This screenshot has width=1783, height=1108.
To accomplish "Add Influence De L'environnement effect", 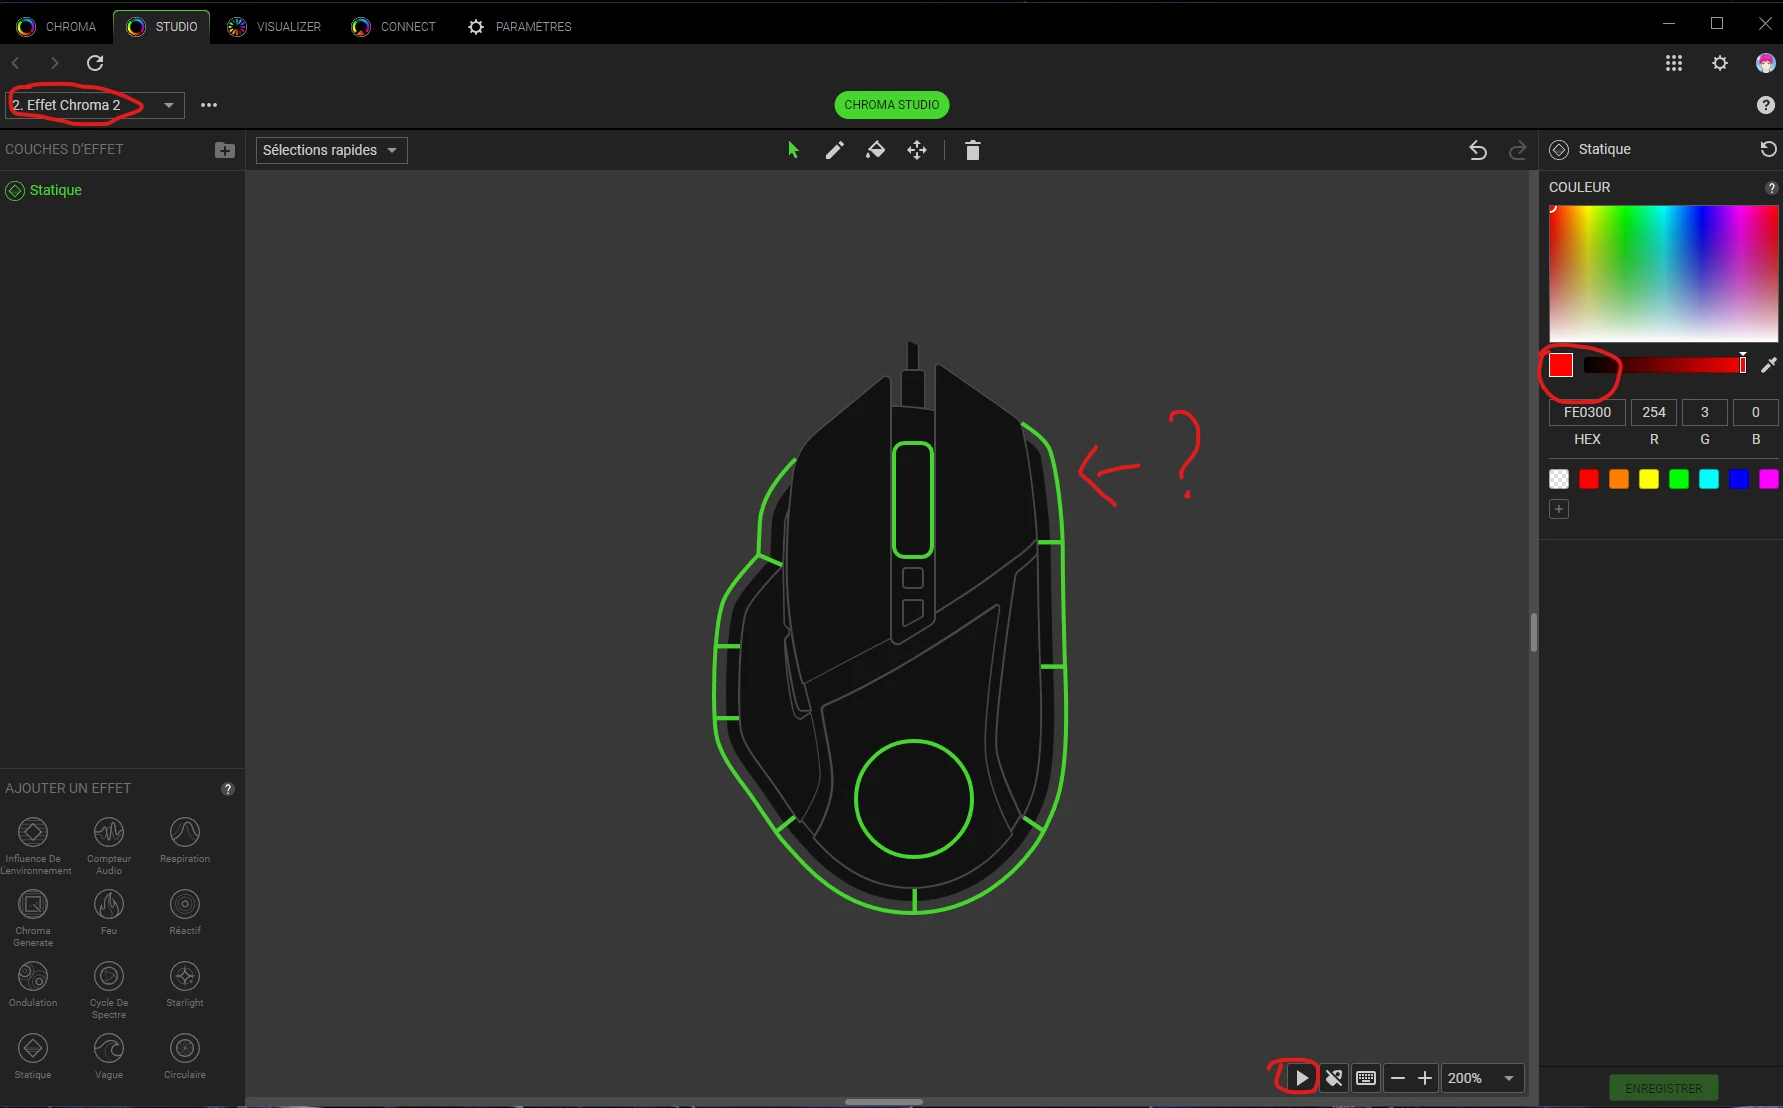I will pyautogui.click(x=33, y=845).
